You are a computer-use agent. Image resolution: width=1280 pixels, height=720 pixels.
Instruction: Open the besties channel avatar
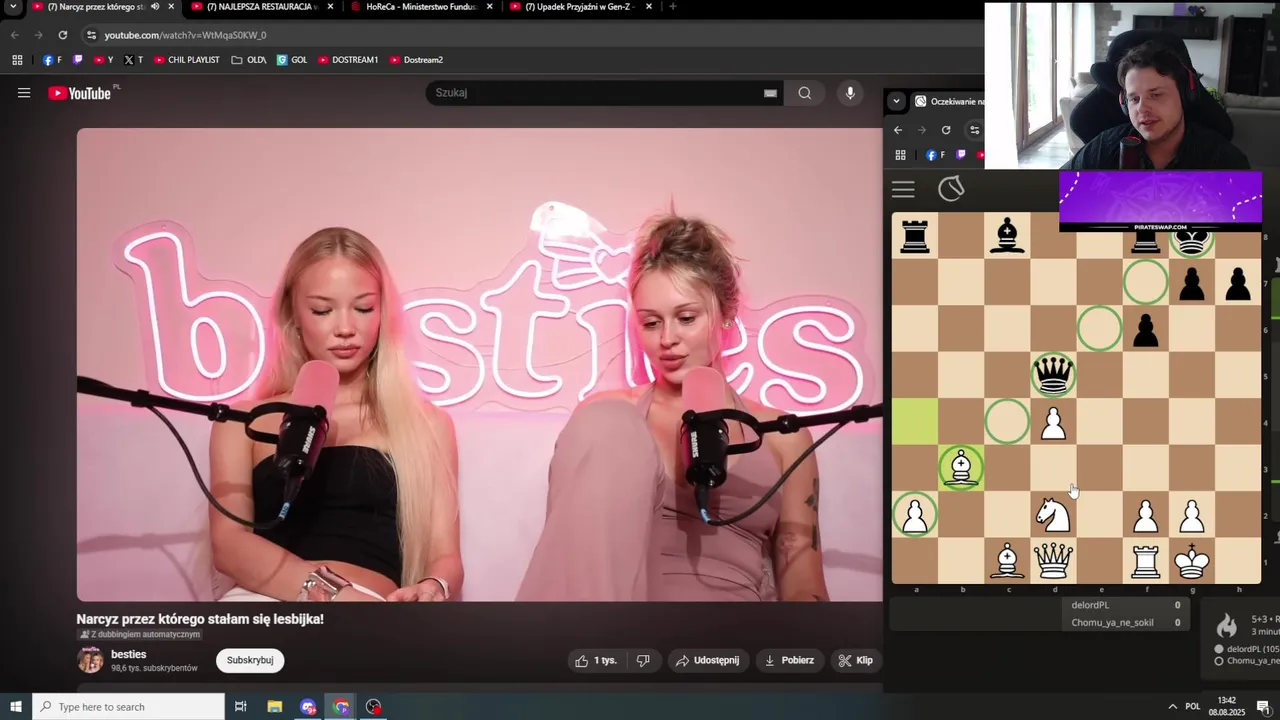90,660
